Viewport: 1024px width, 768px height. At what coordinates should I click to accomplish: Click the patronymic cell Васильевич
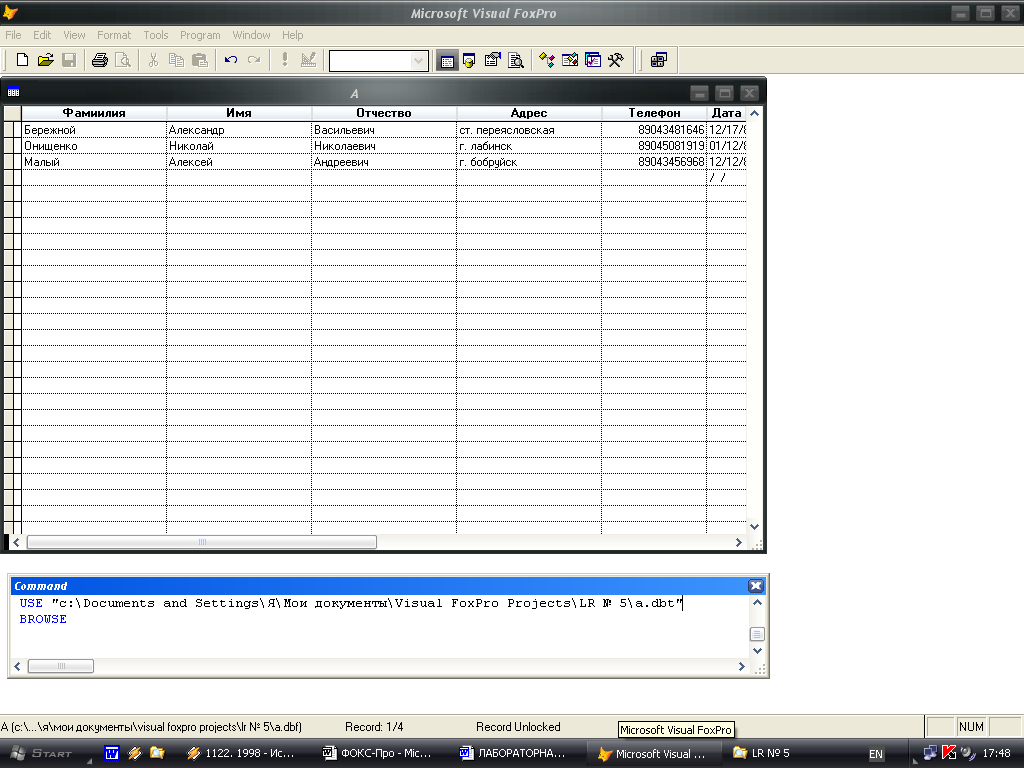point(384,130)
